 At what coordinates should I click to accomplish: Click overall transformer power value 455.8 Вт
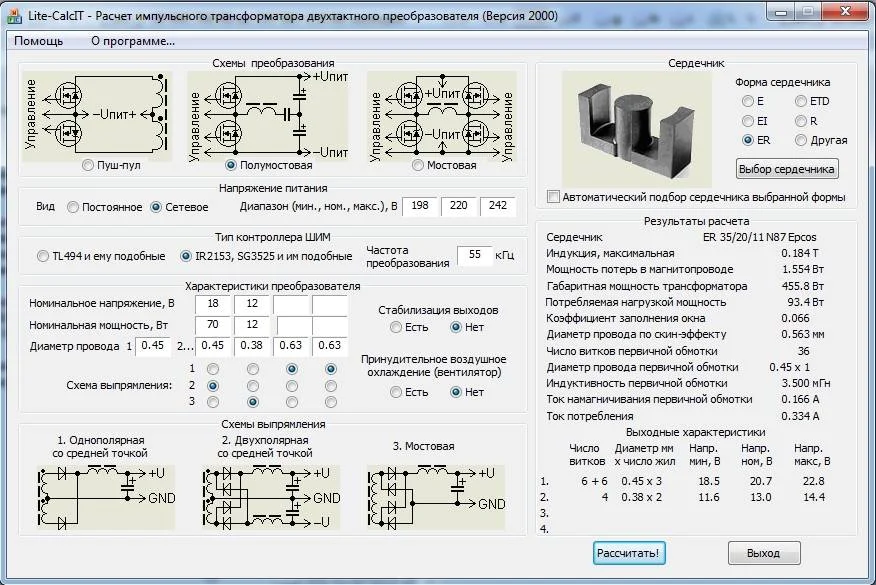pyautogui.click(x=803, y=287)
